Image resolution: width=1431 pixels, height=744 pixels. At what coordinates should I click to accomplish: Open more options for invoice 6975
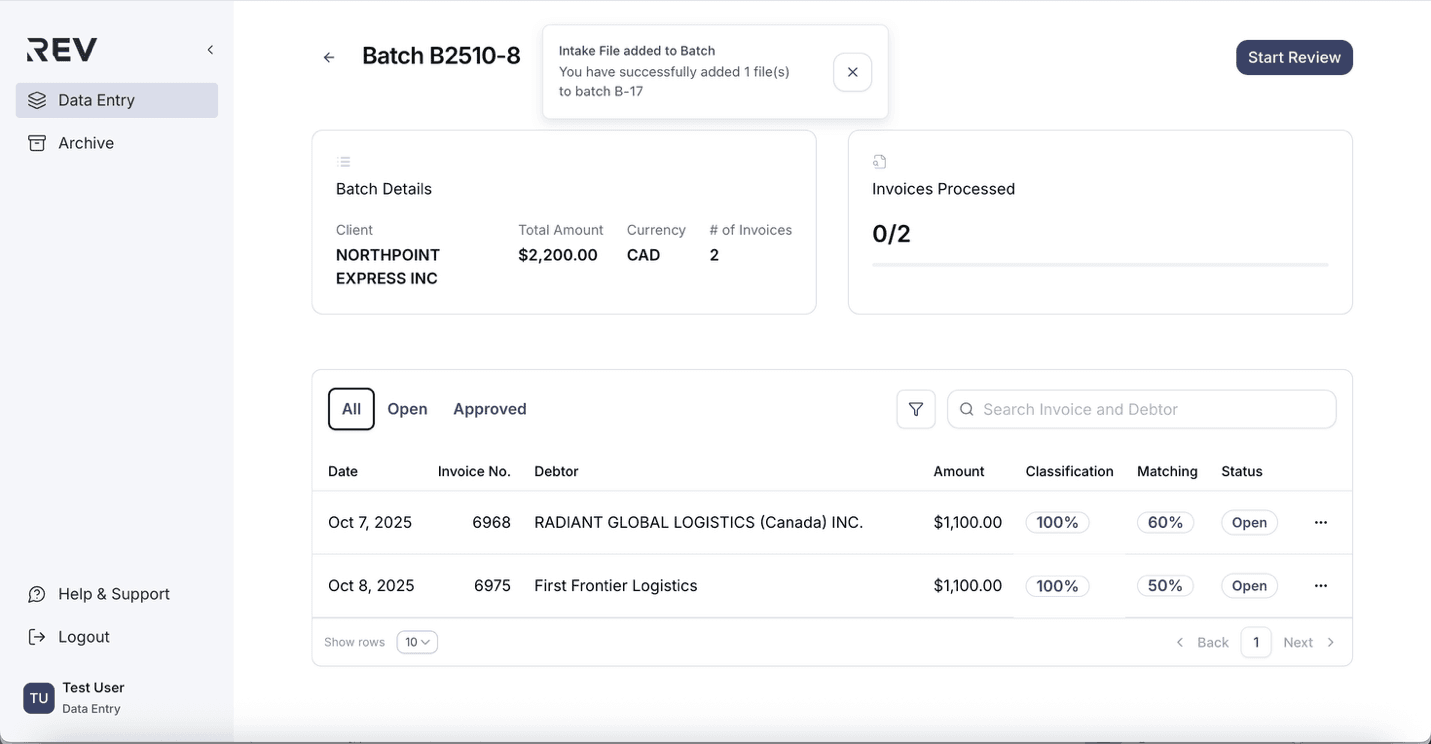click(x=1320, y=585)
